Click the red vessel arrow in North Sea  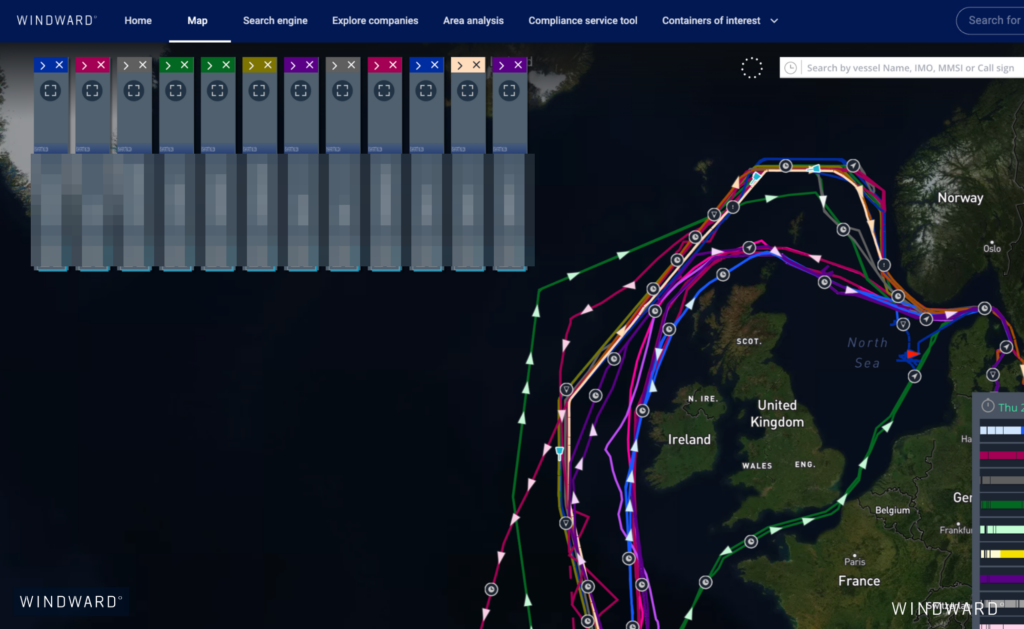pos(912,354)
